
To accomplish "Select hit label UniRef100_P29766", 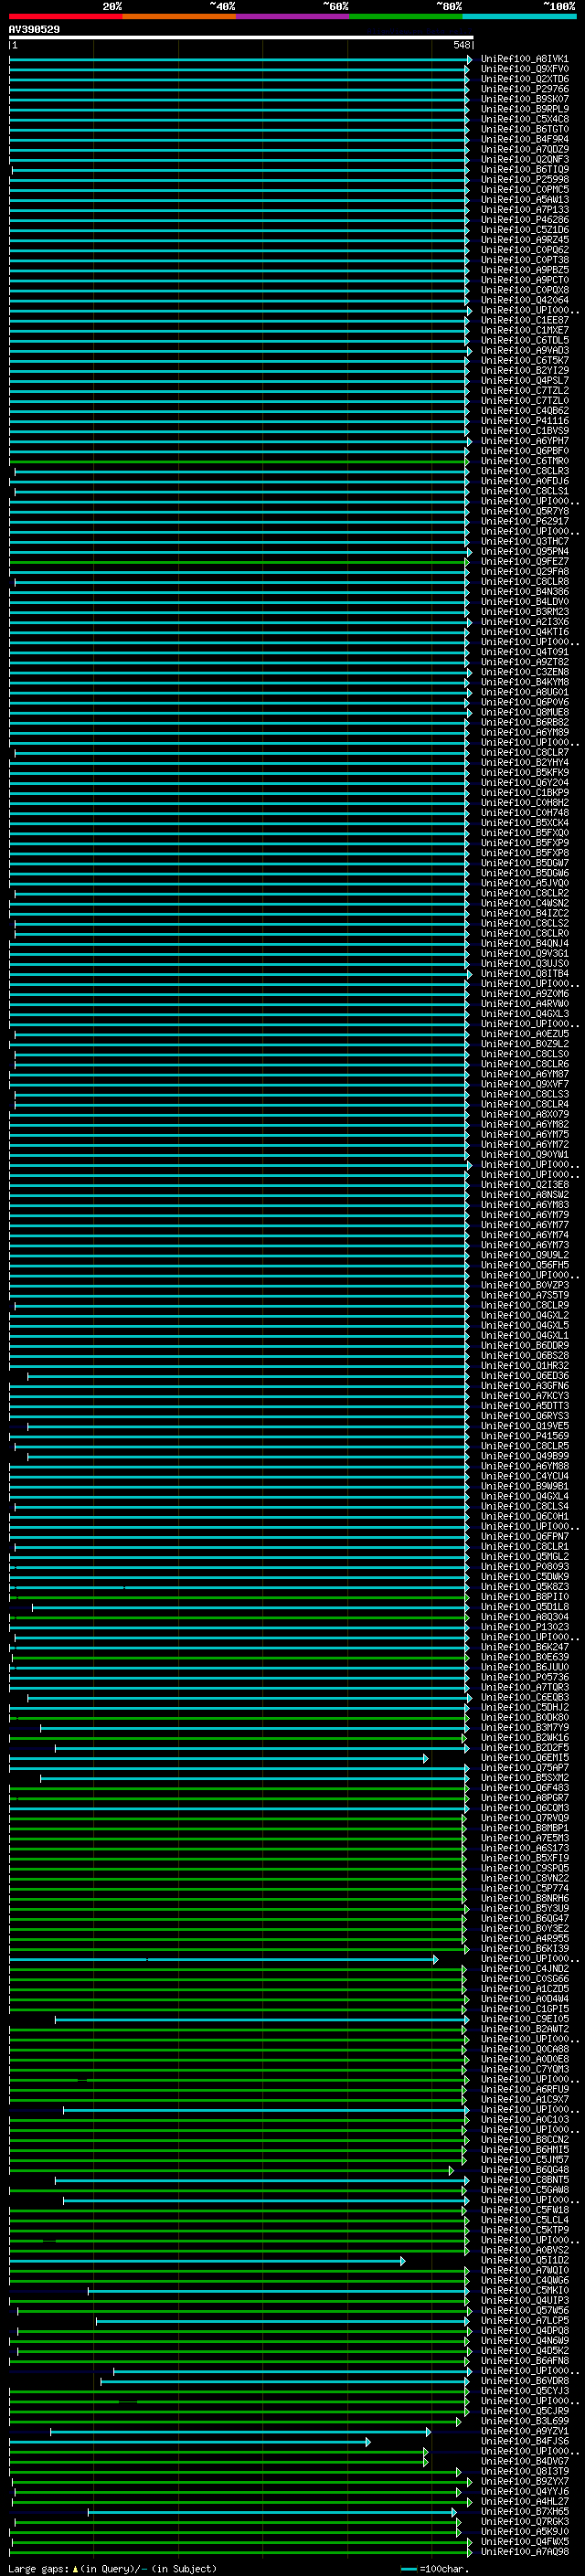I will click(x=524, y=89).
